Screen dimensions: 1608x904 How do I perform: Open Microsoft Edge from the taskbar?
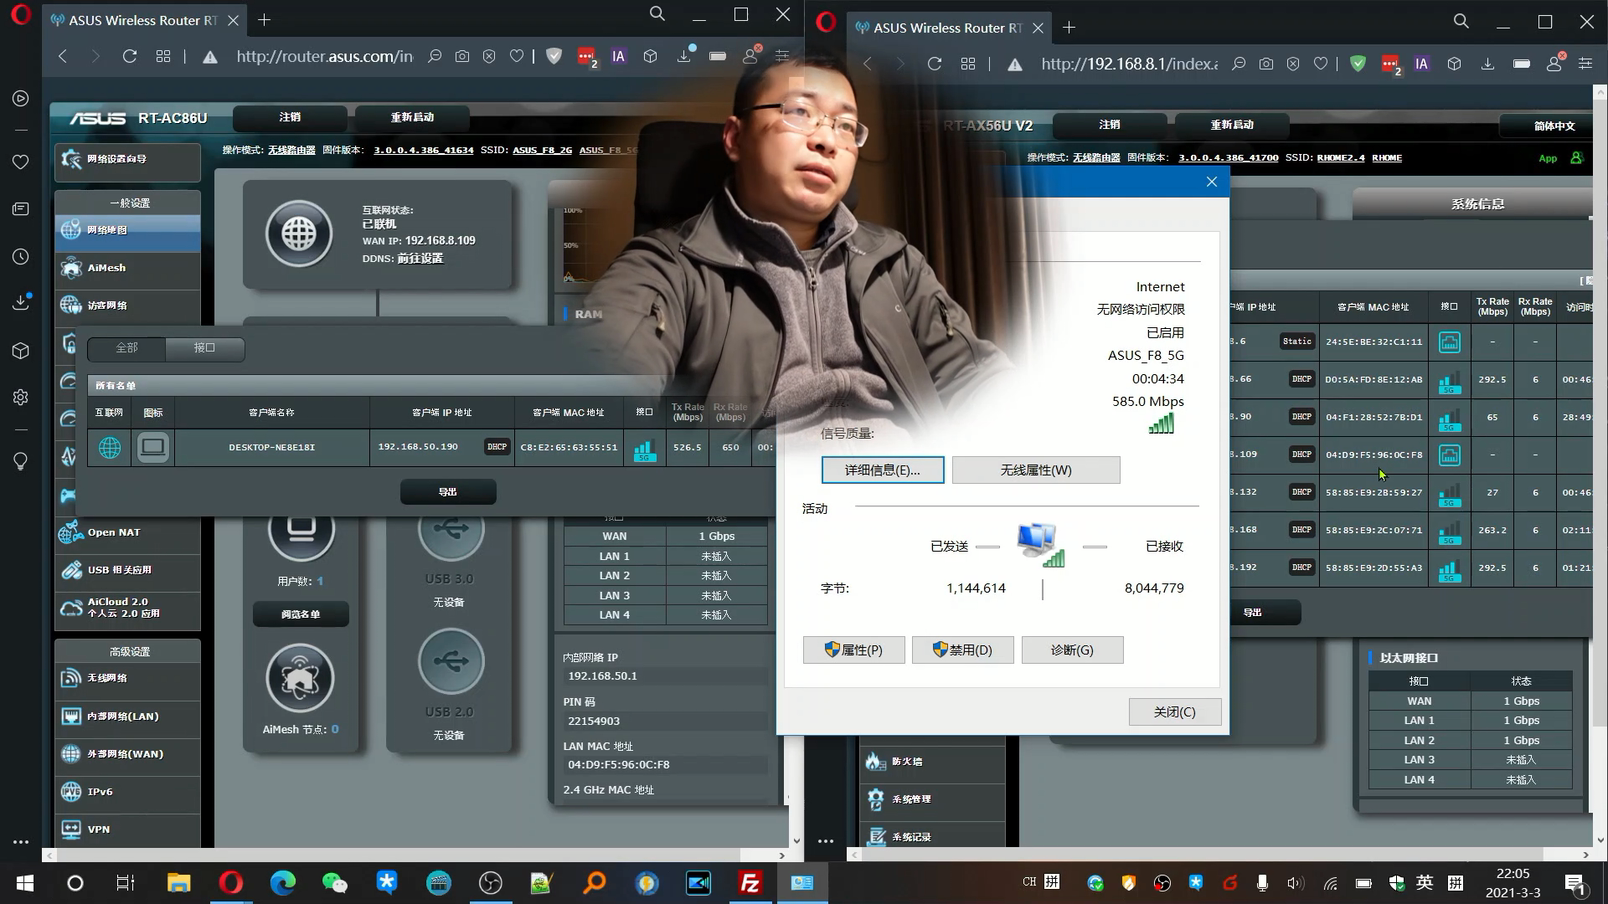(x=283, y=883)
